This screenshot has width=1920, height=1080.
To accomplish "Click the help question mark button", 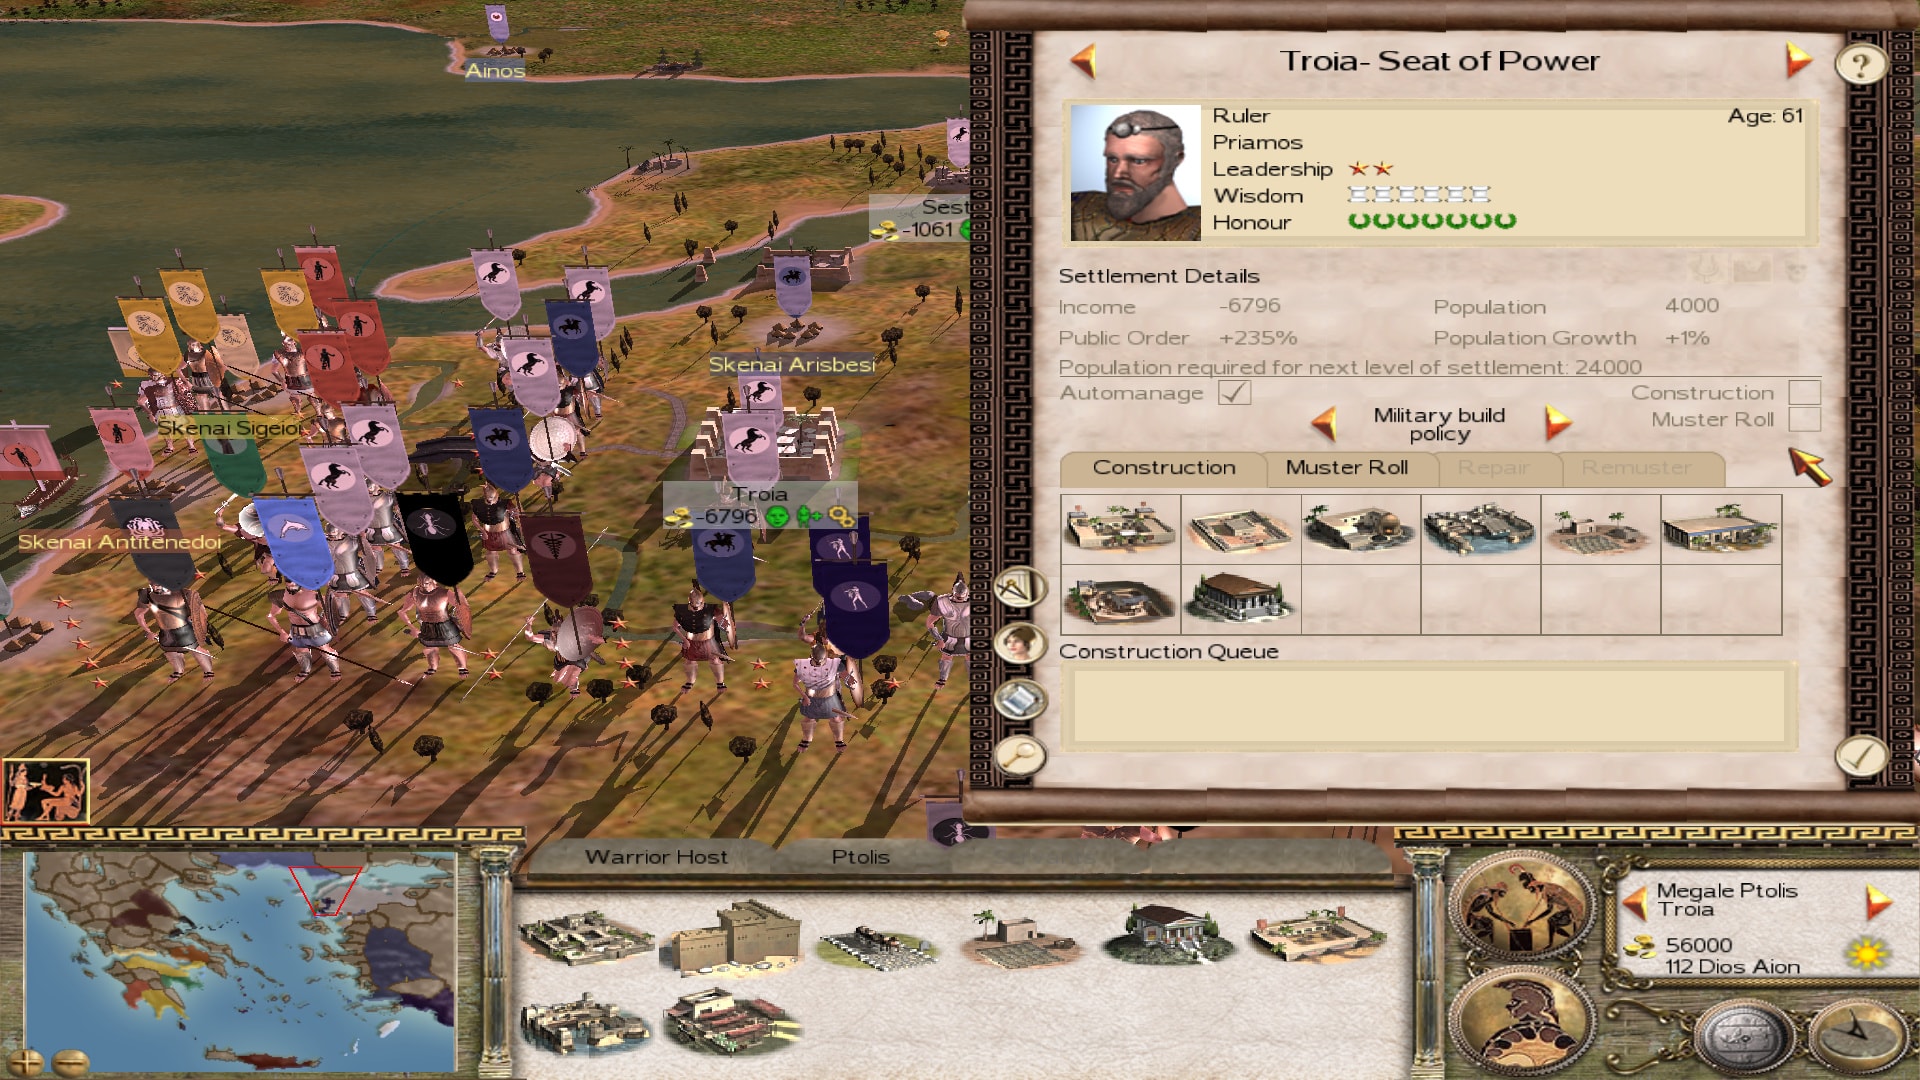I will pos(1860,65).
